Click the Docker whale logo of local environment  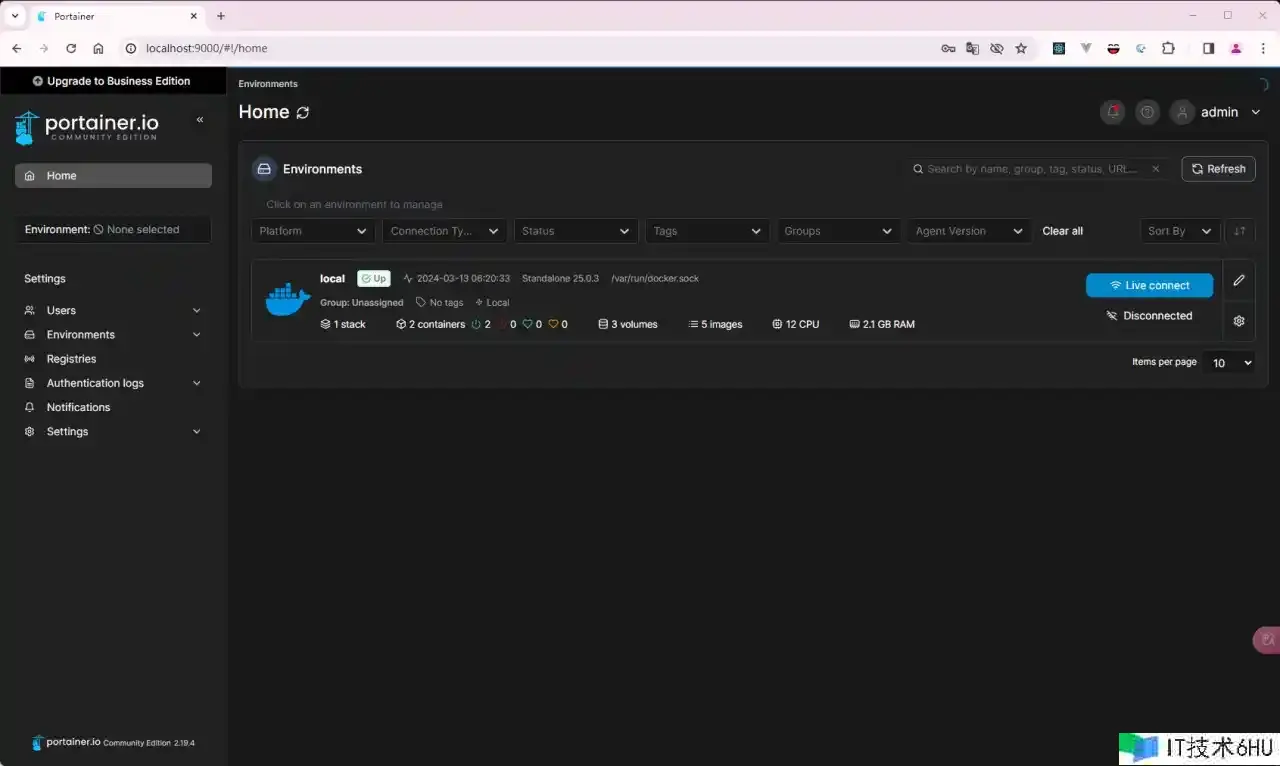point(288,299)
